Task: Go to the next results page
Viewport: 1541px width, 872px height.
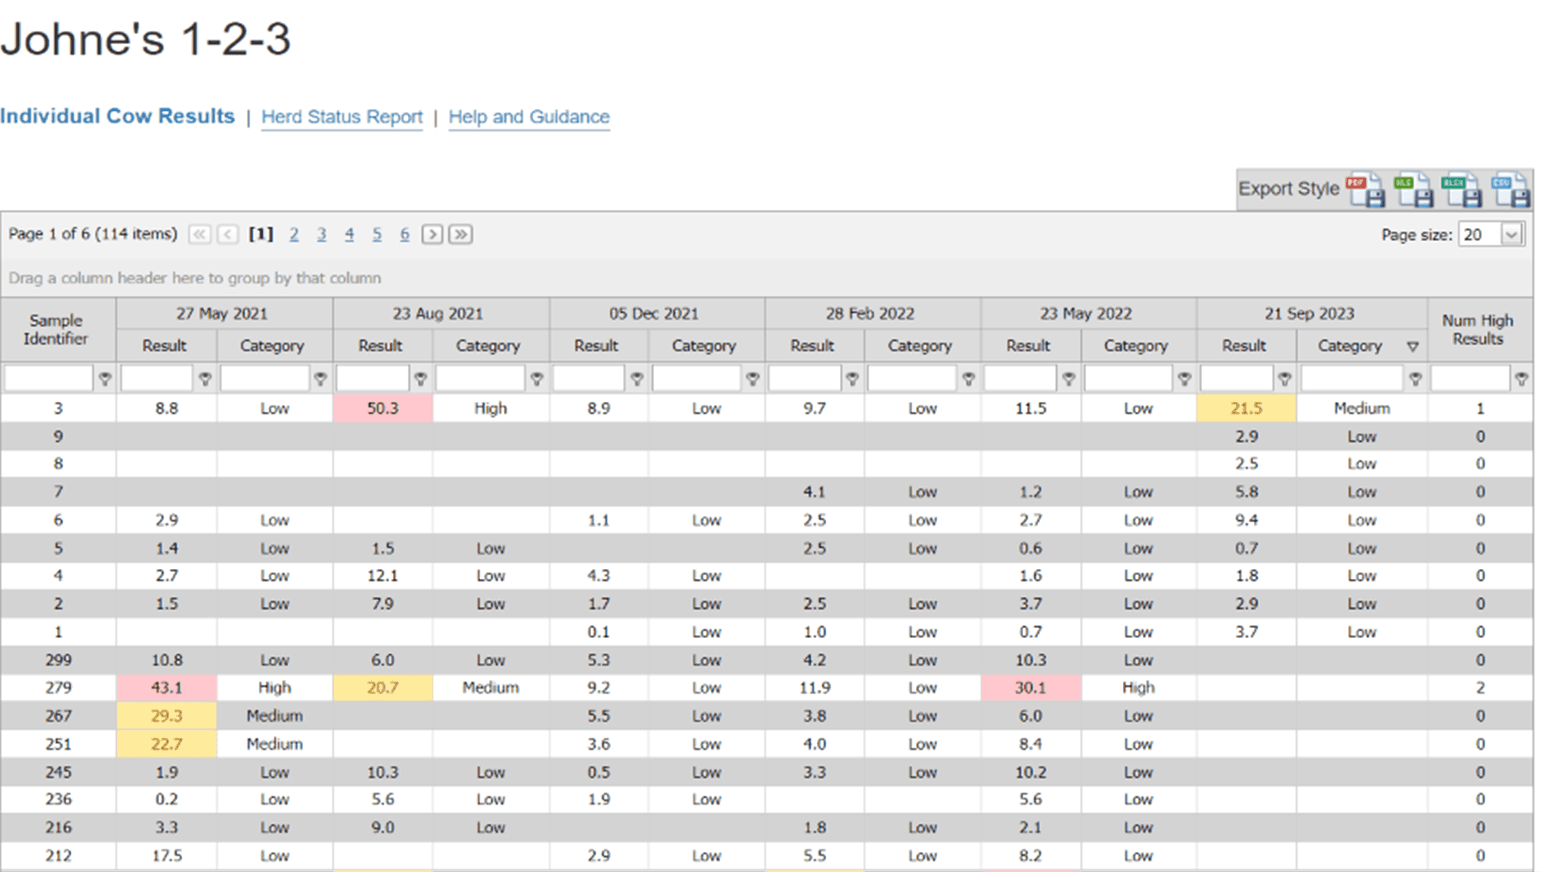Action: pos(432,234)
